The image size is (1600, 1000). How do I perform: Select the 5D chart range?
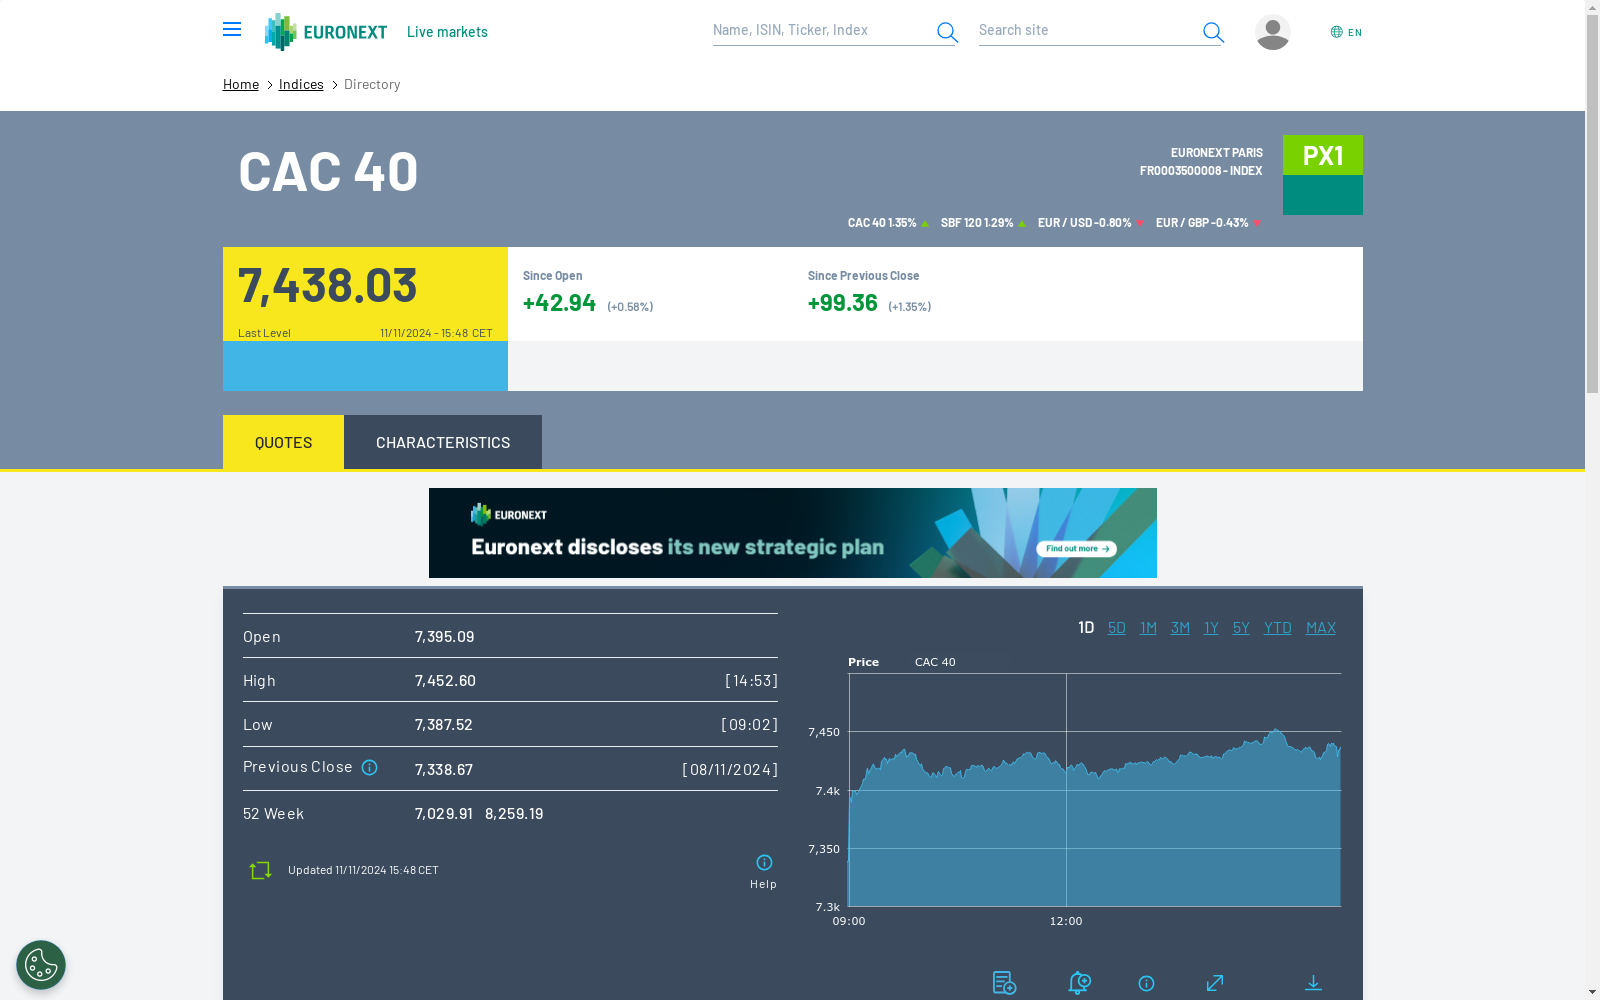1117,628
